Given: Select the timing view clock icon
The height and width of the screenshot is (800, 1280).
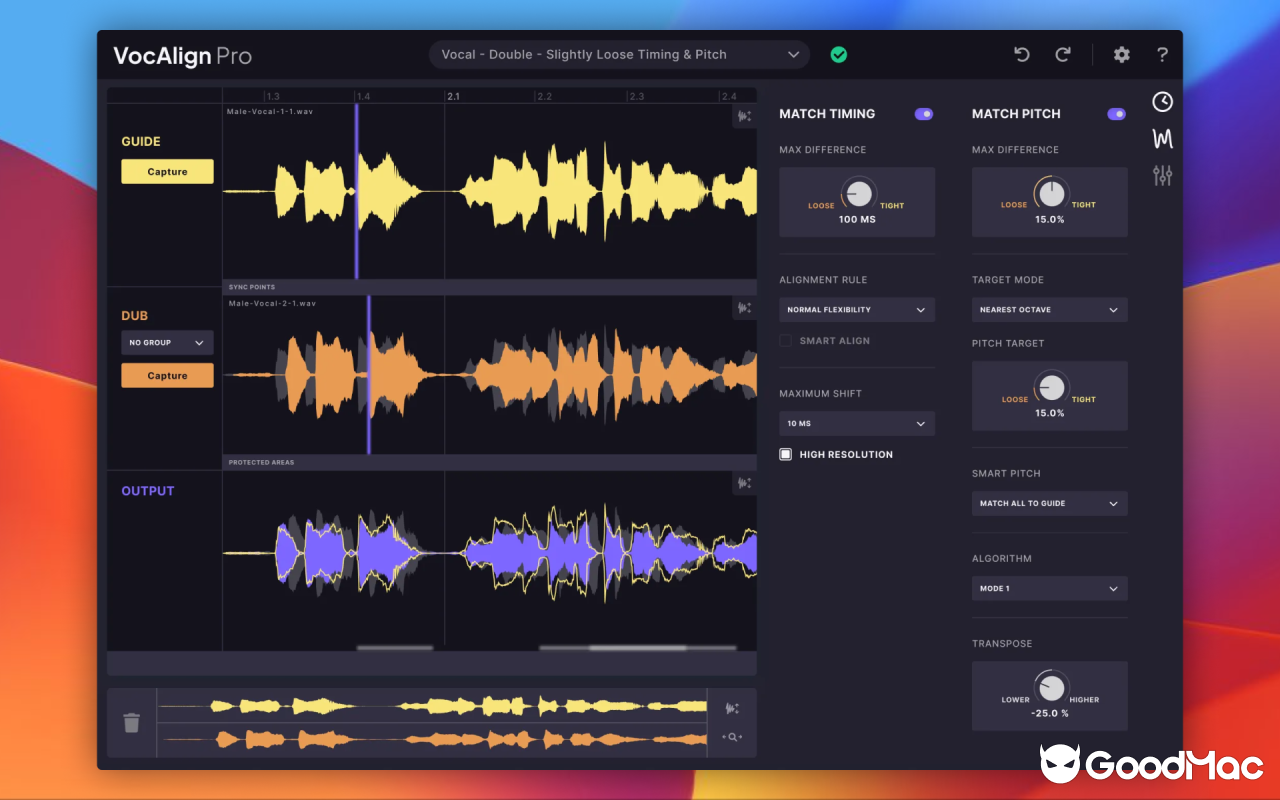Looking at the screenshot, I should (1162, 101).
